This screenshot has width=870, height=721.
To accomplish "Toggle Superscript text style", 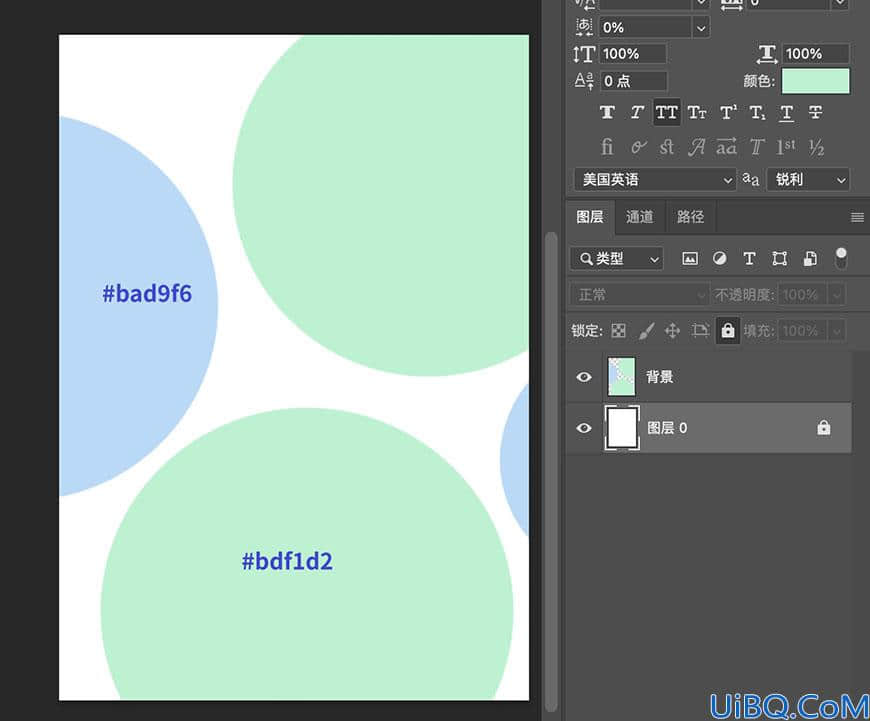I will [728, 113].
